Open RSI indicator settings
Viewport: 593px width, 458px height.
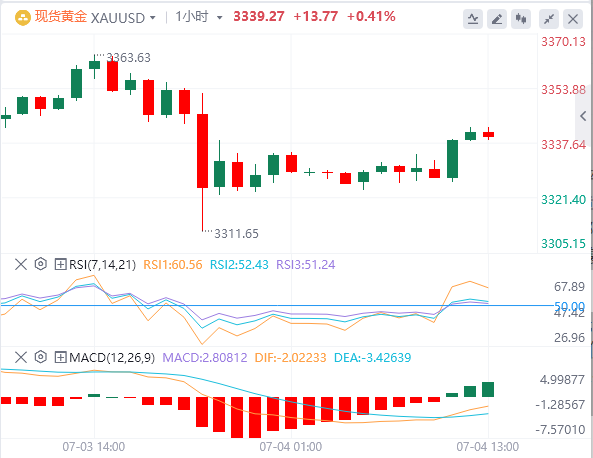[40, 264]
